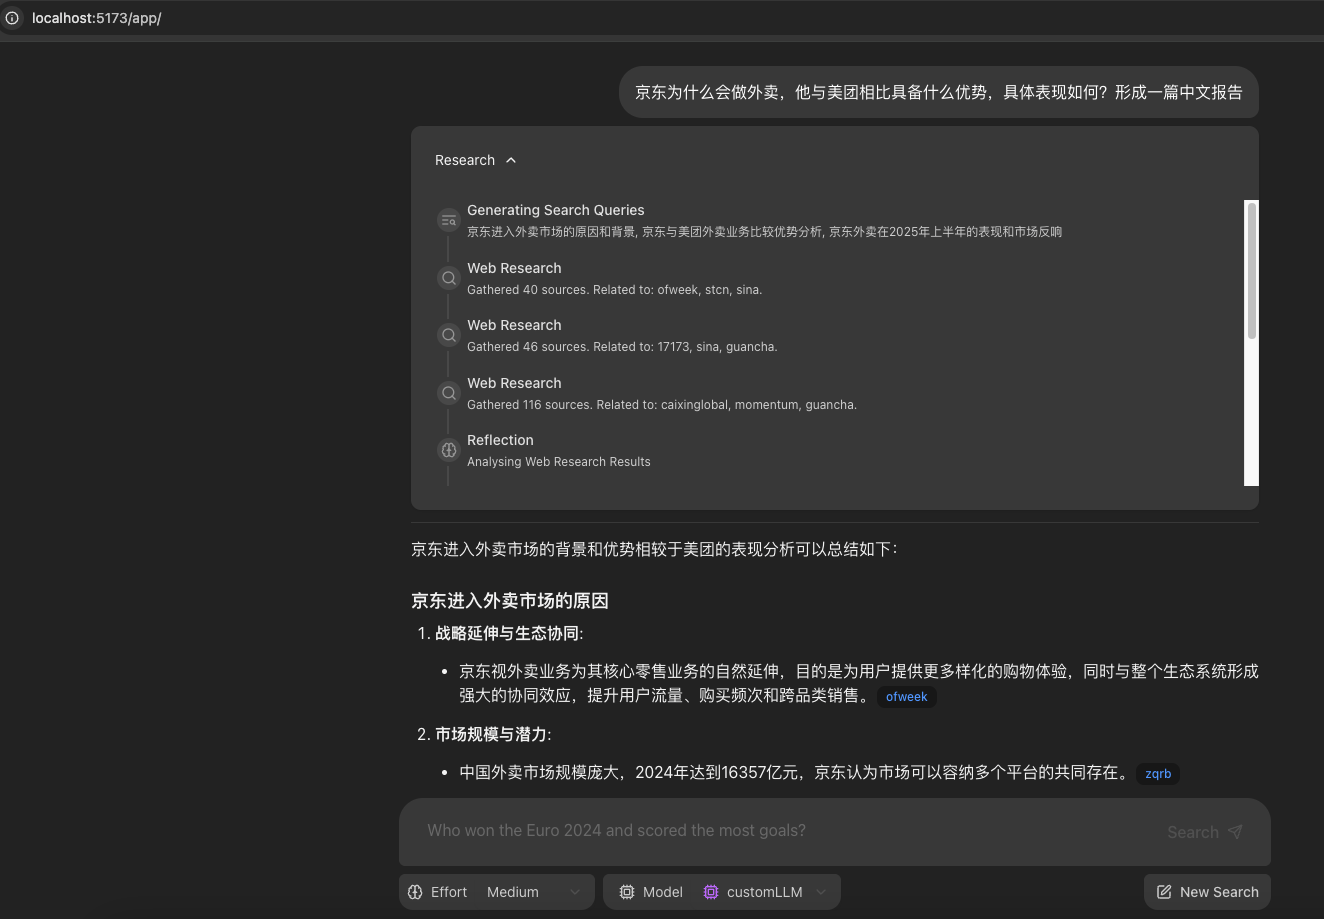The height and width of the screenshot is (919, 1324).
Task: Click the search icon for 46 sources Web Research
Action: click(x=449, y=335)
